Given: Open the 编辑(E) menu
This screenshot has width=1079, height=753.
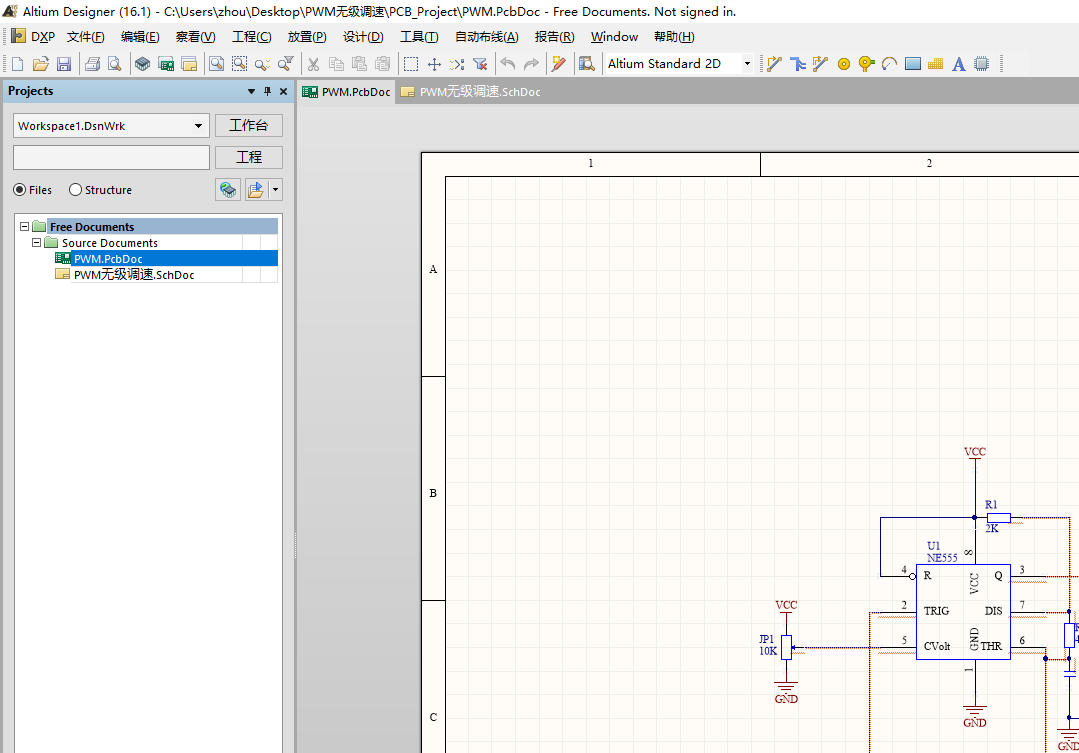Looking at the screenshot, I should point(140,36).
